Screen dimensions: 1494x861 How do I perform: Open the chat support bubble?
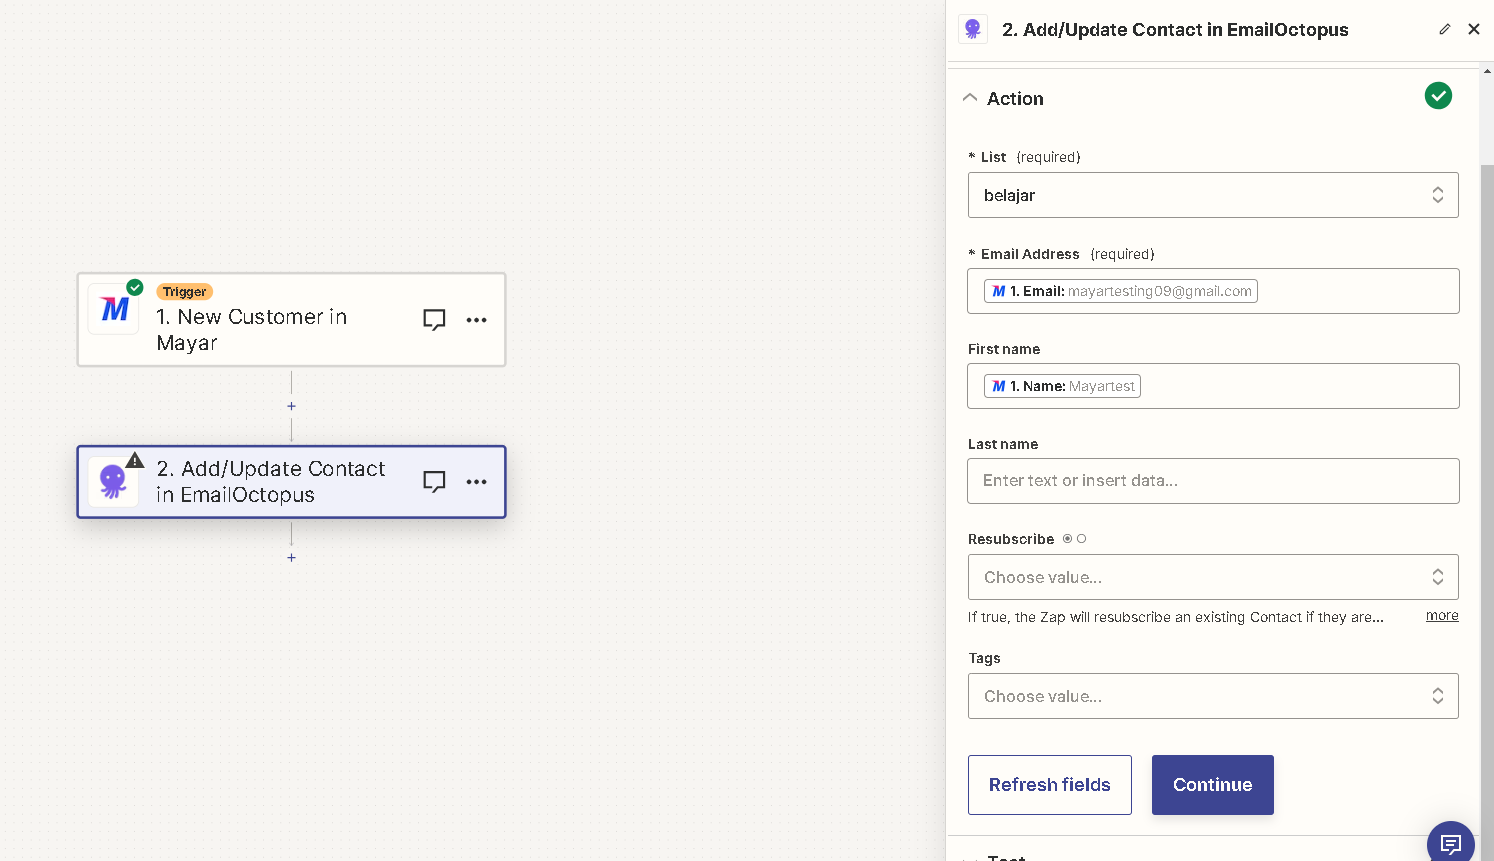point(1450,843)
